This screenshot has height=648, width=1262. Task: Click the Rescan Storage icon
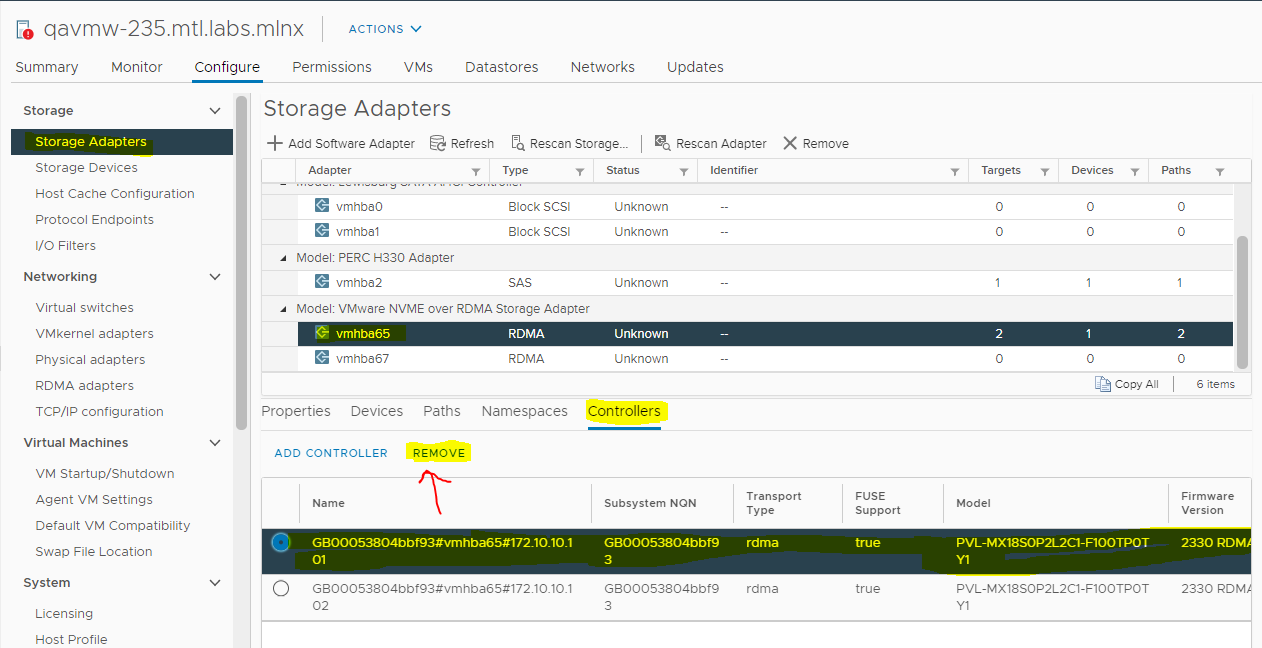518,143
